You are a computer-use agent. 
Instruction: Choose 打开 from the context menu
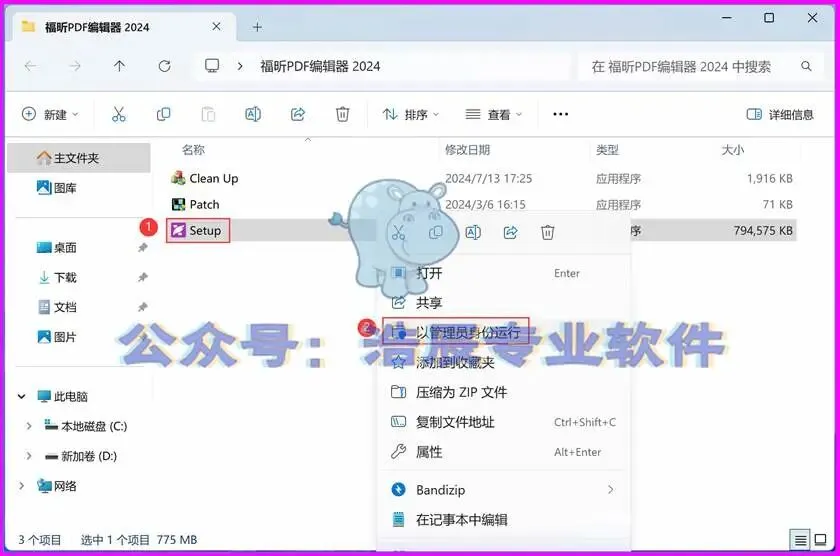click(x=504, y=273)
